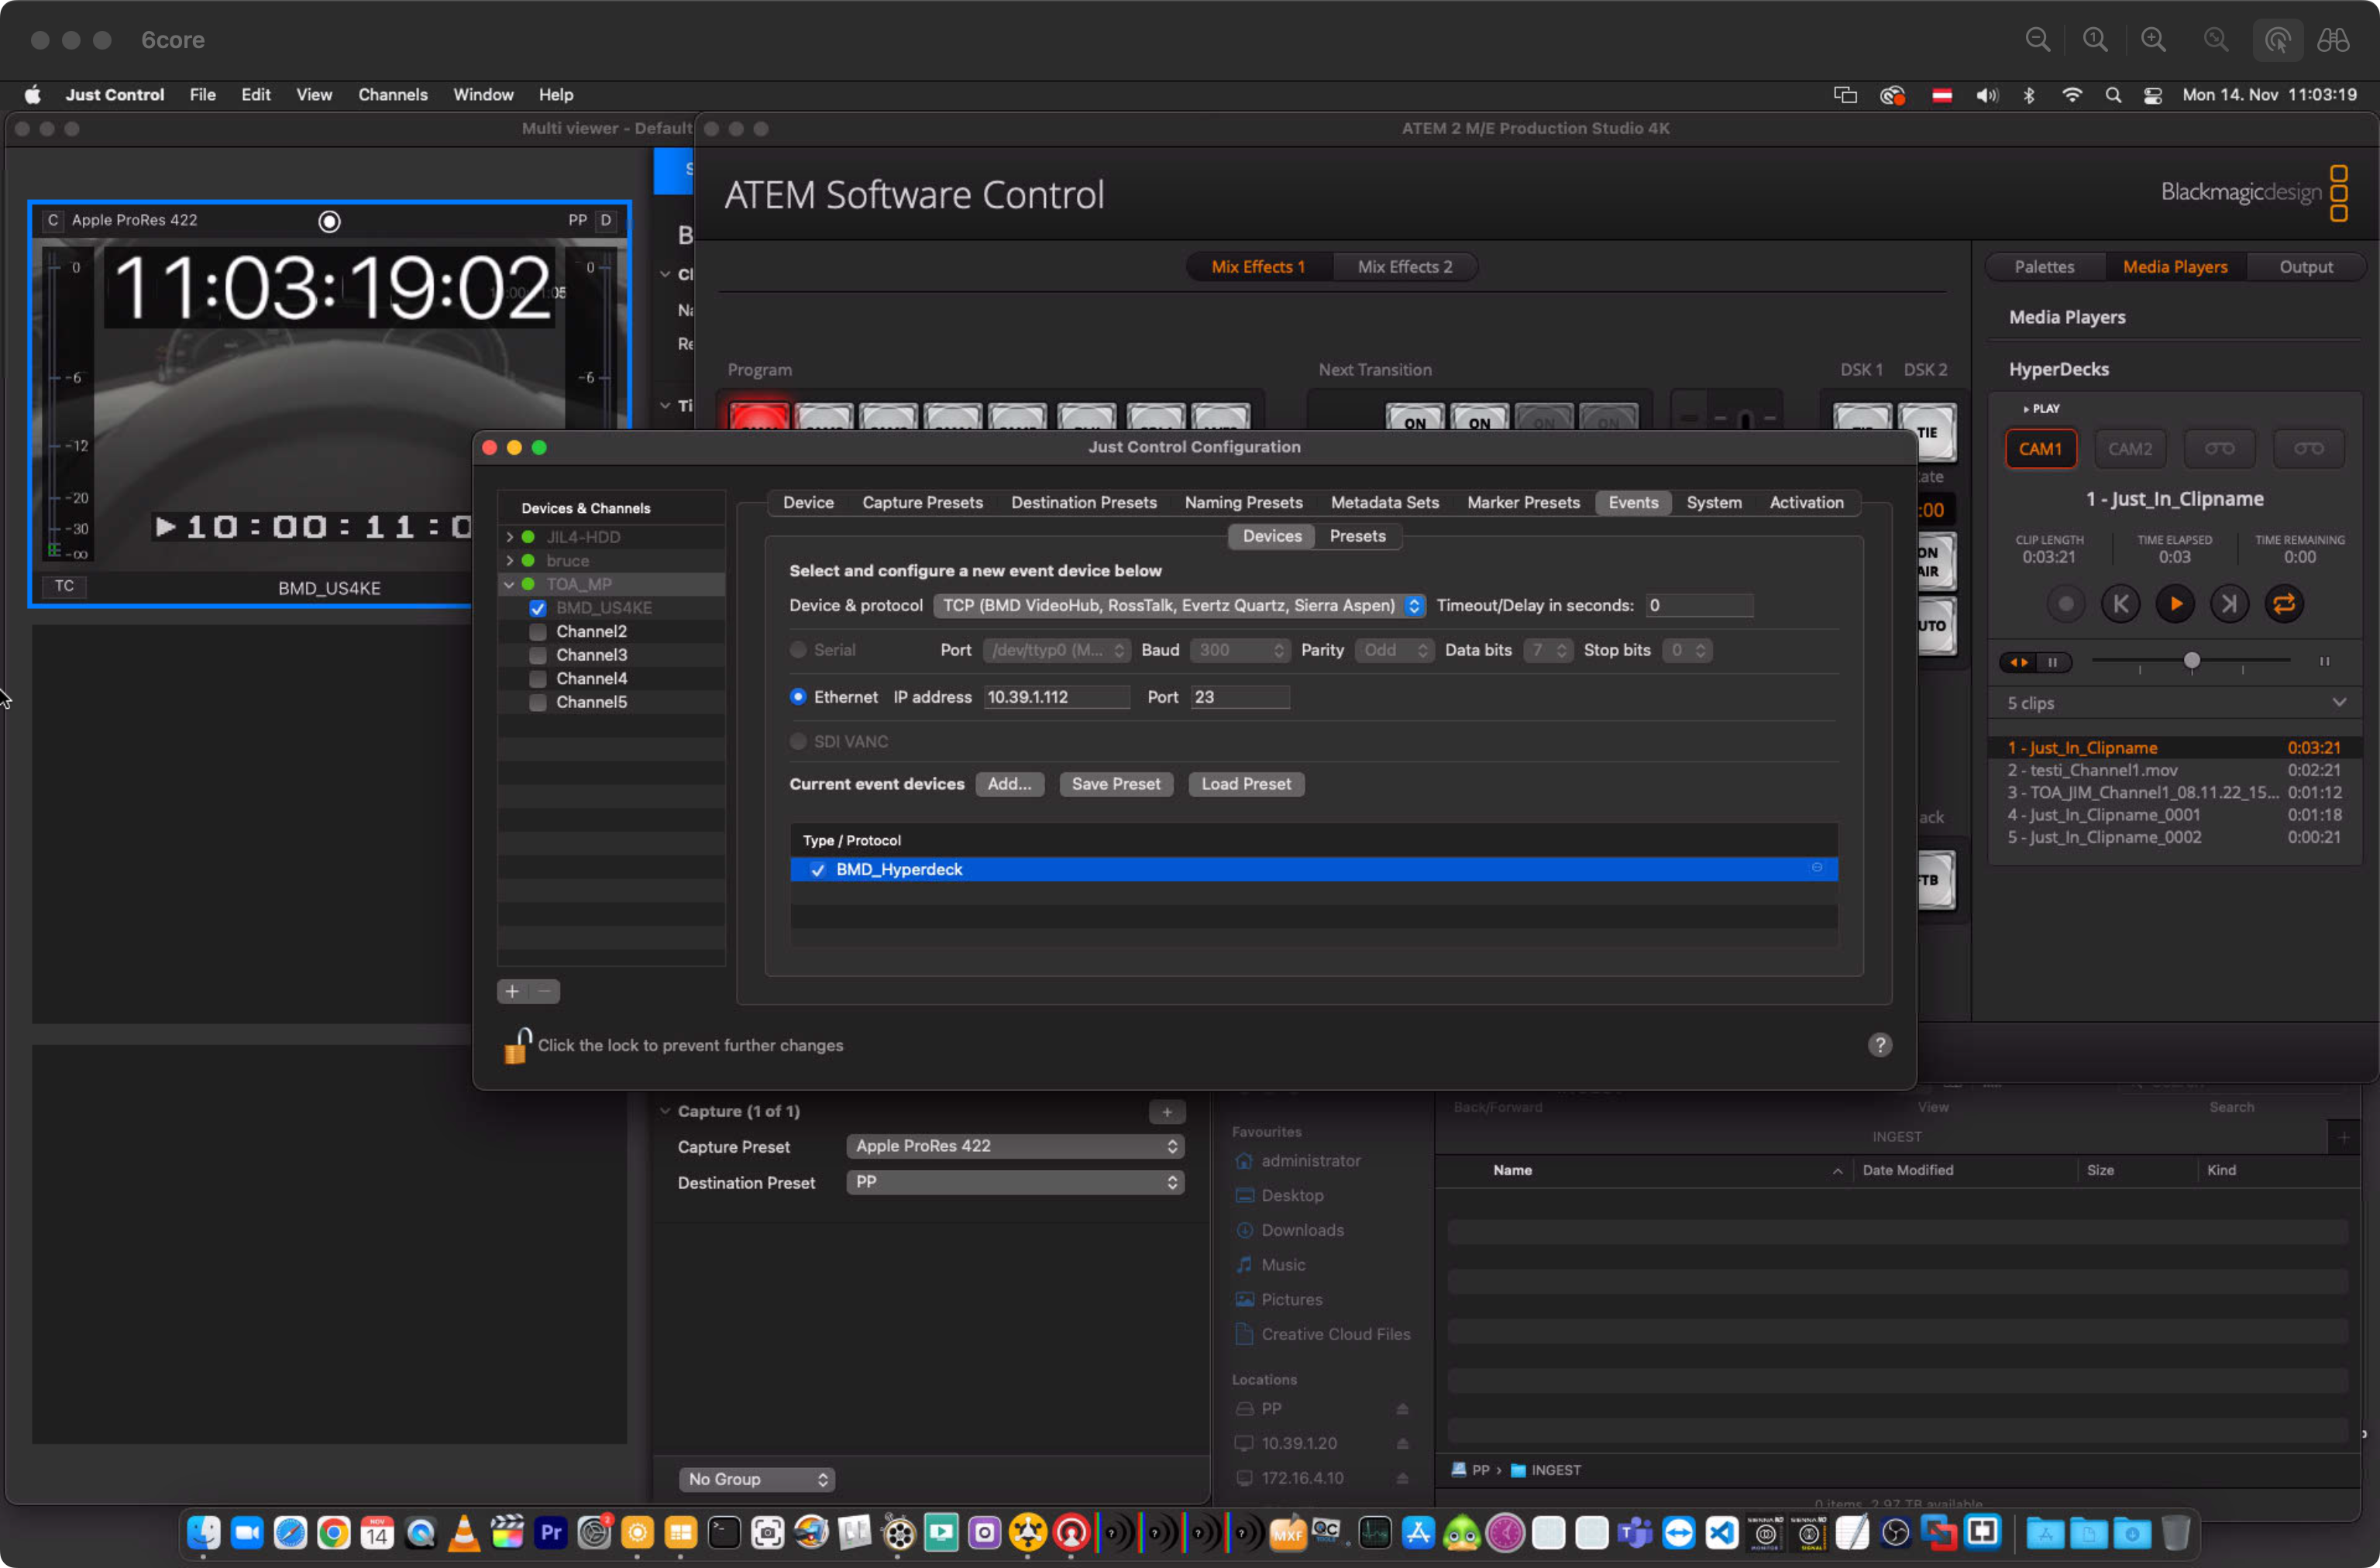
Task: Expand the JIL4-HDD device tree
Action: click(509, 537)
